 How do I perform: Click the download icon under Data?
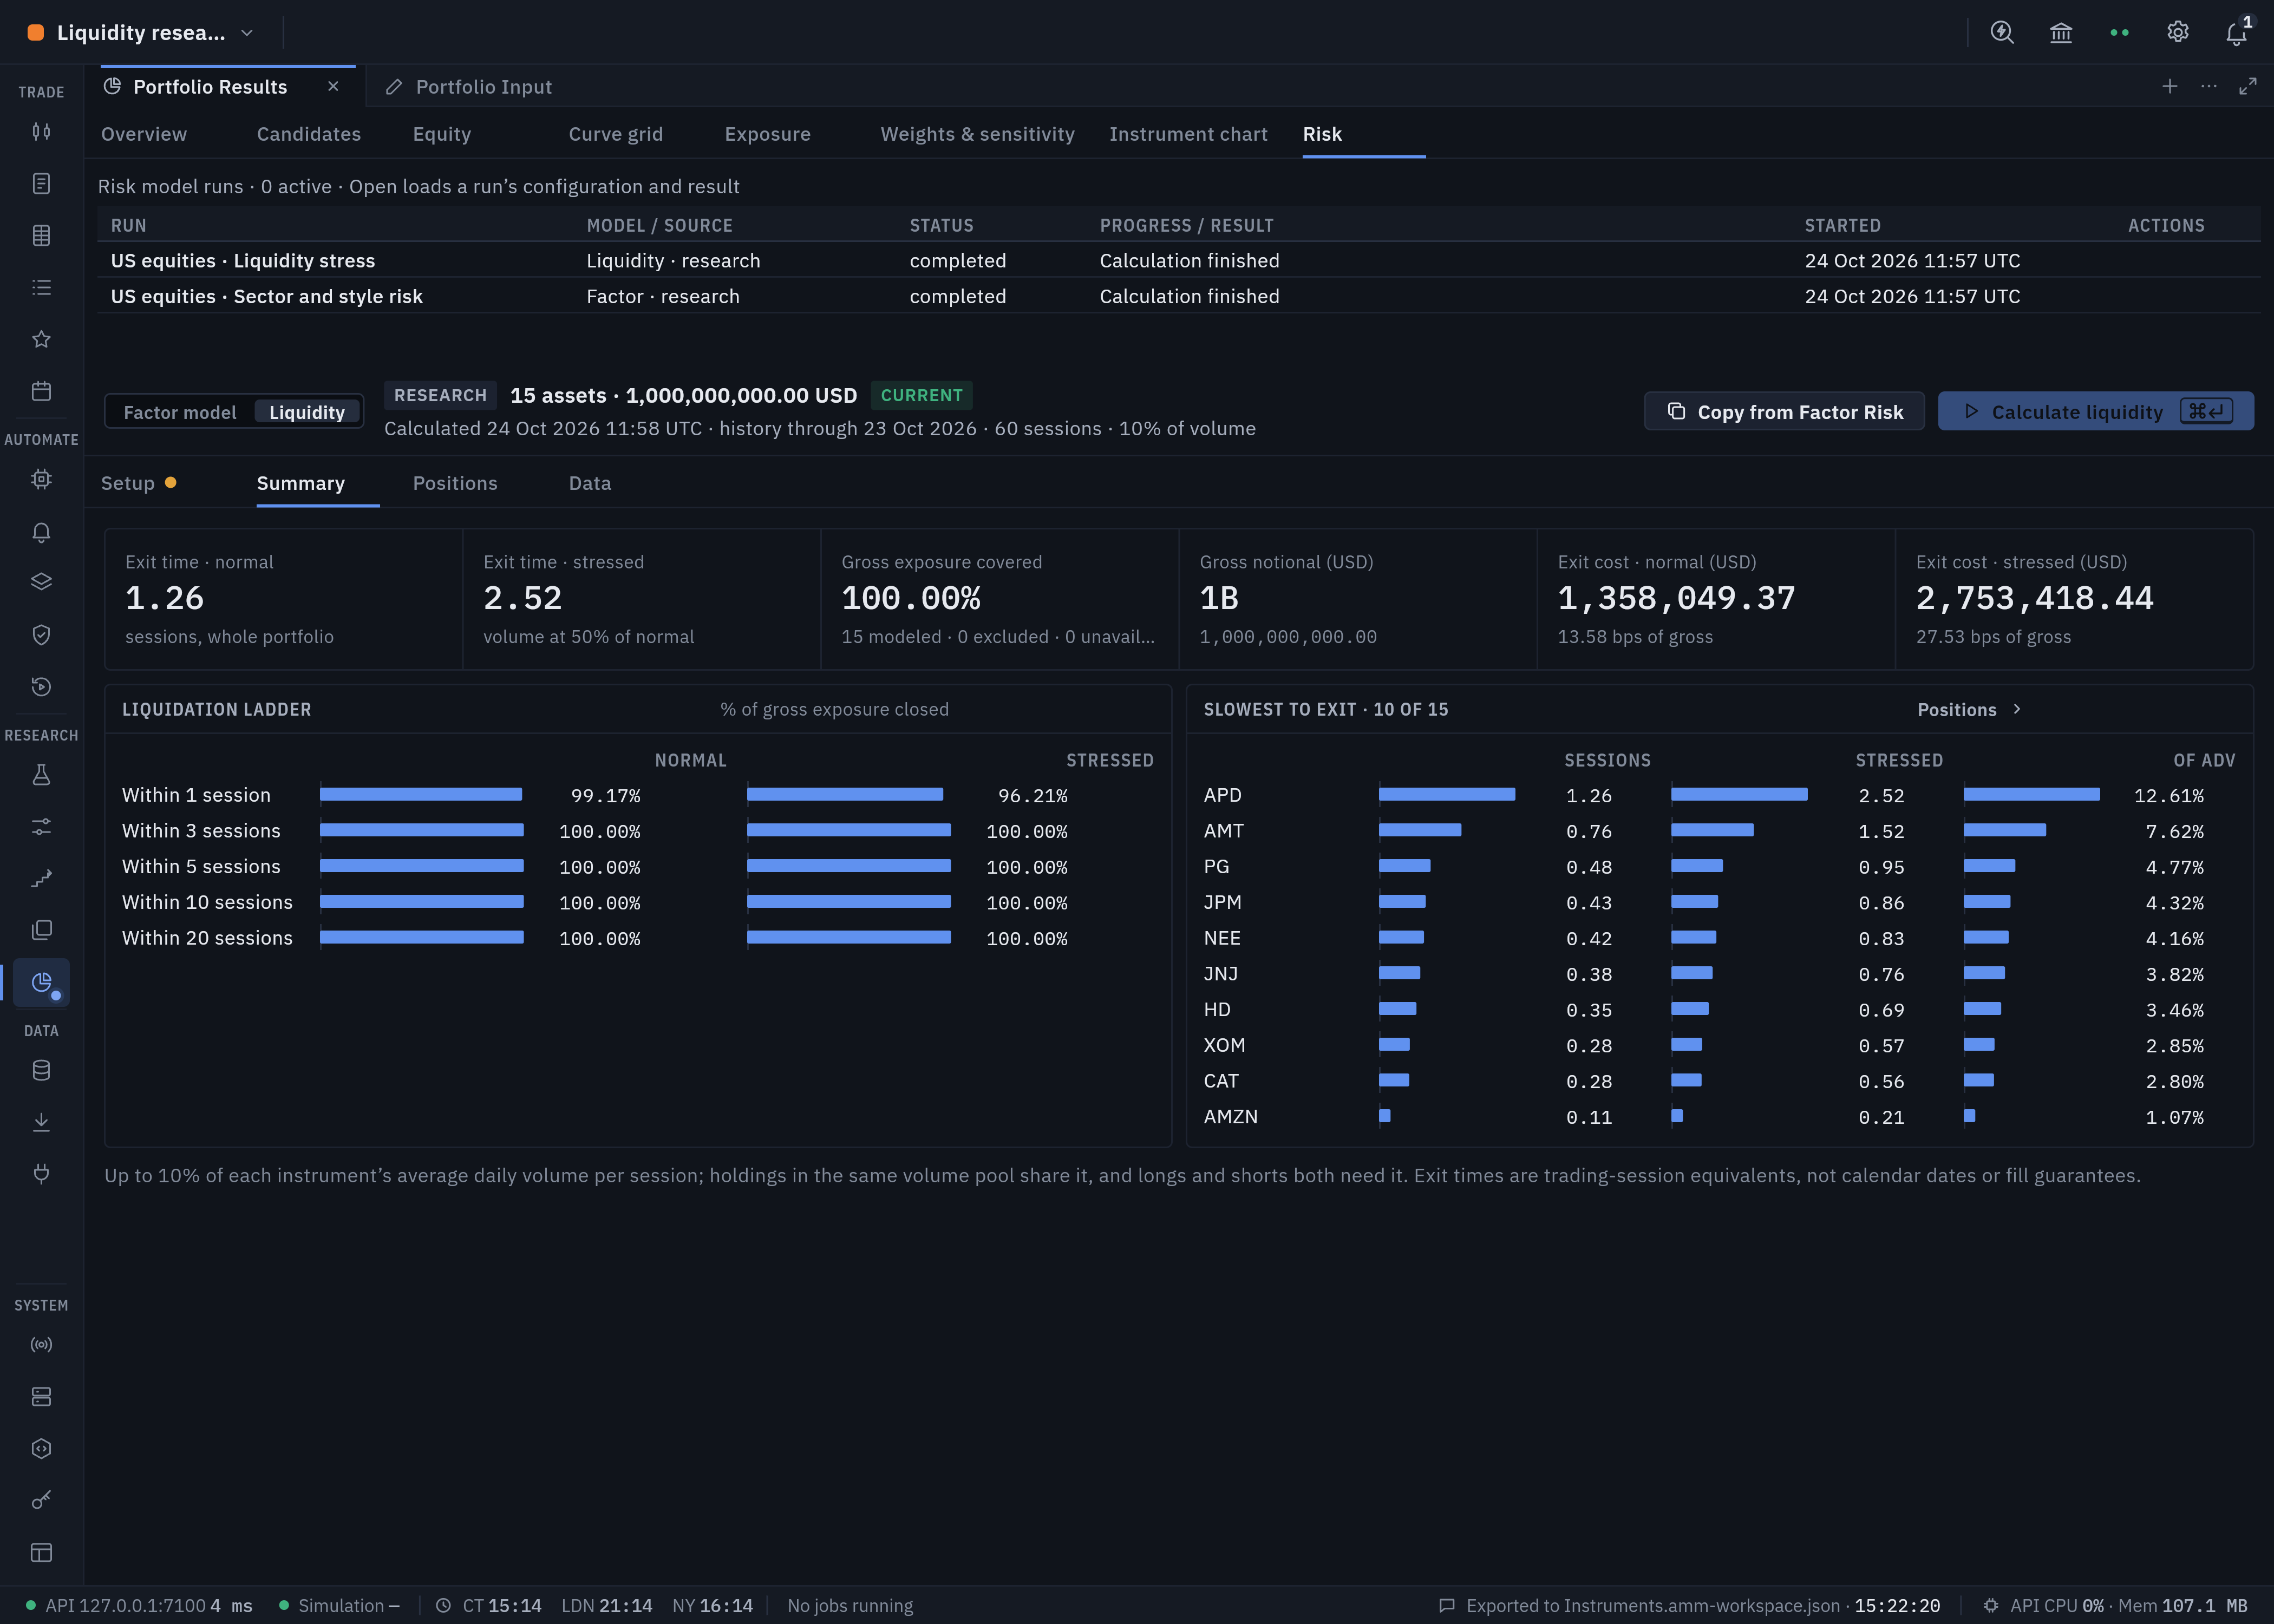[41, 1123]
